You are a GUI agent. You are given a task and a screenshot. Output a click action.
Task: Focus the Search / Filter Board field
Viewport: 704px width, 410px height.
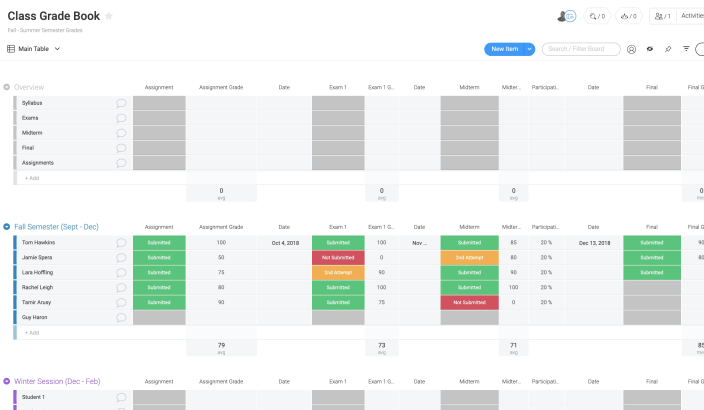pos(581,49)
